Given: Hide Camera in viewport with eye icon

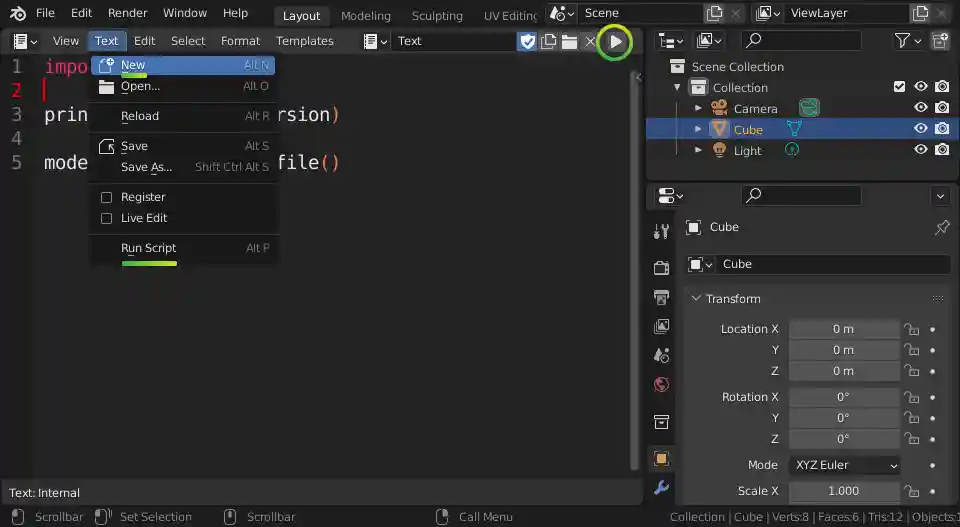Looking at the screenshot, I should point(921,108).
